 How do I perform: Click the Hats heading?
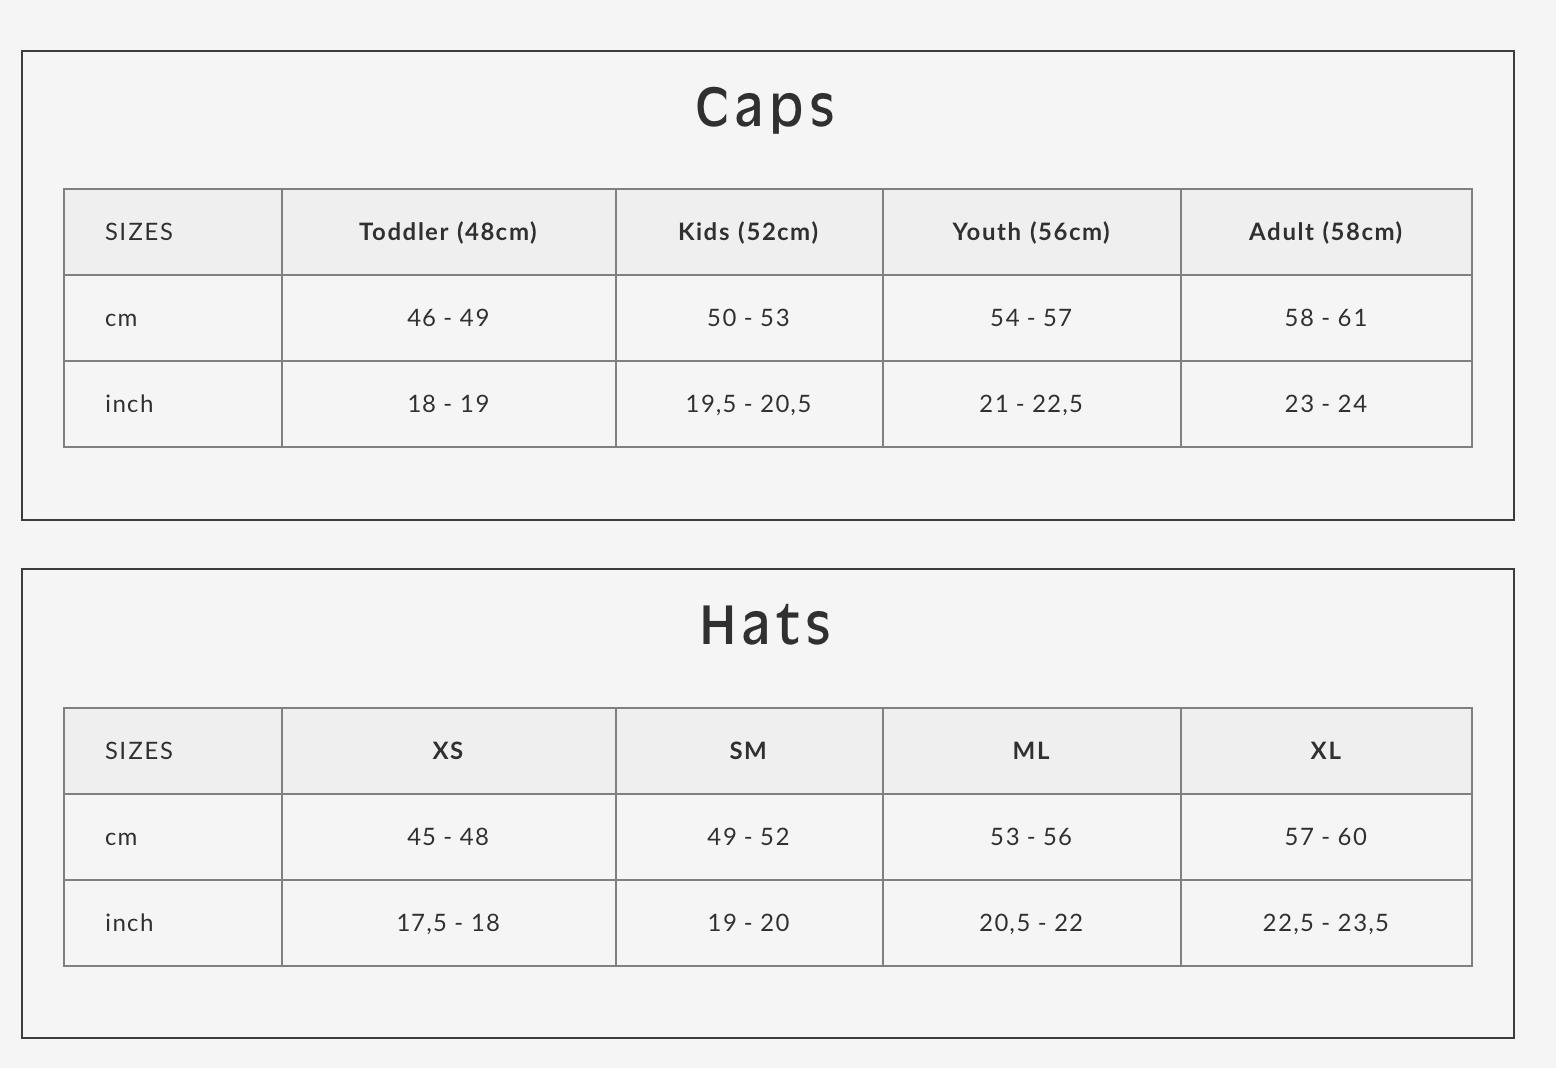766,625
